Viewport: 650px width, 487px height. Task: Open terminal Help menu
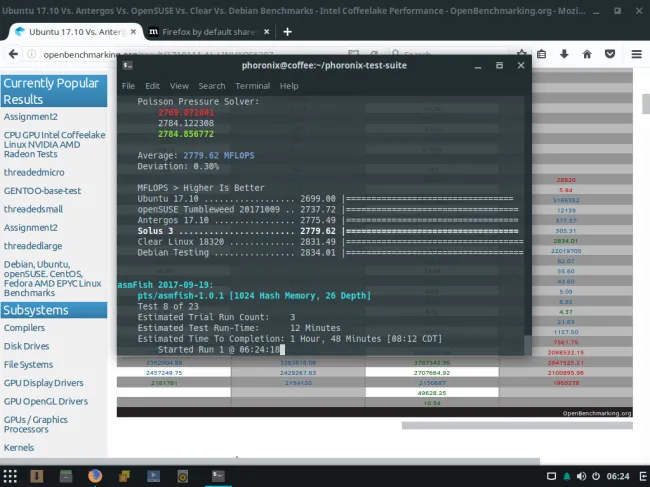(x=289, y=86)
